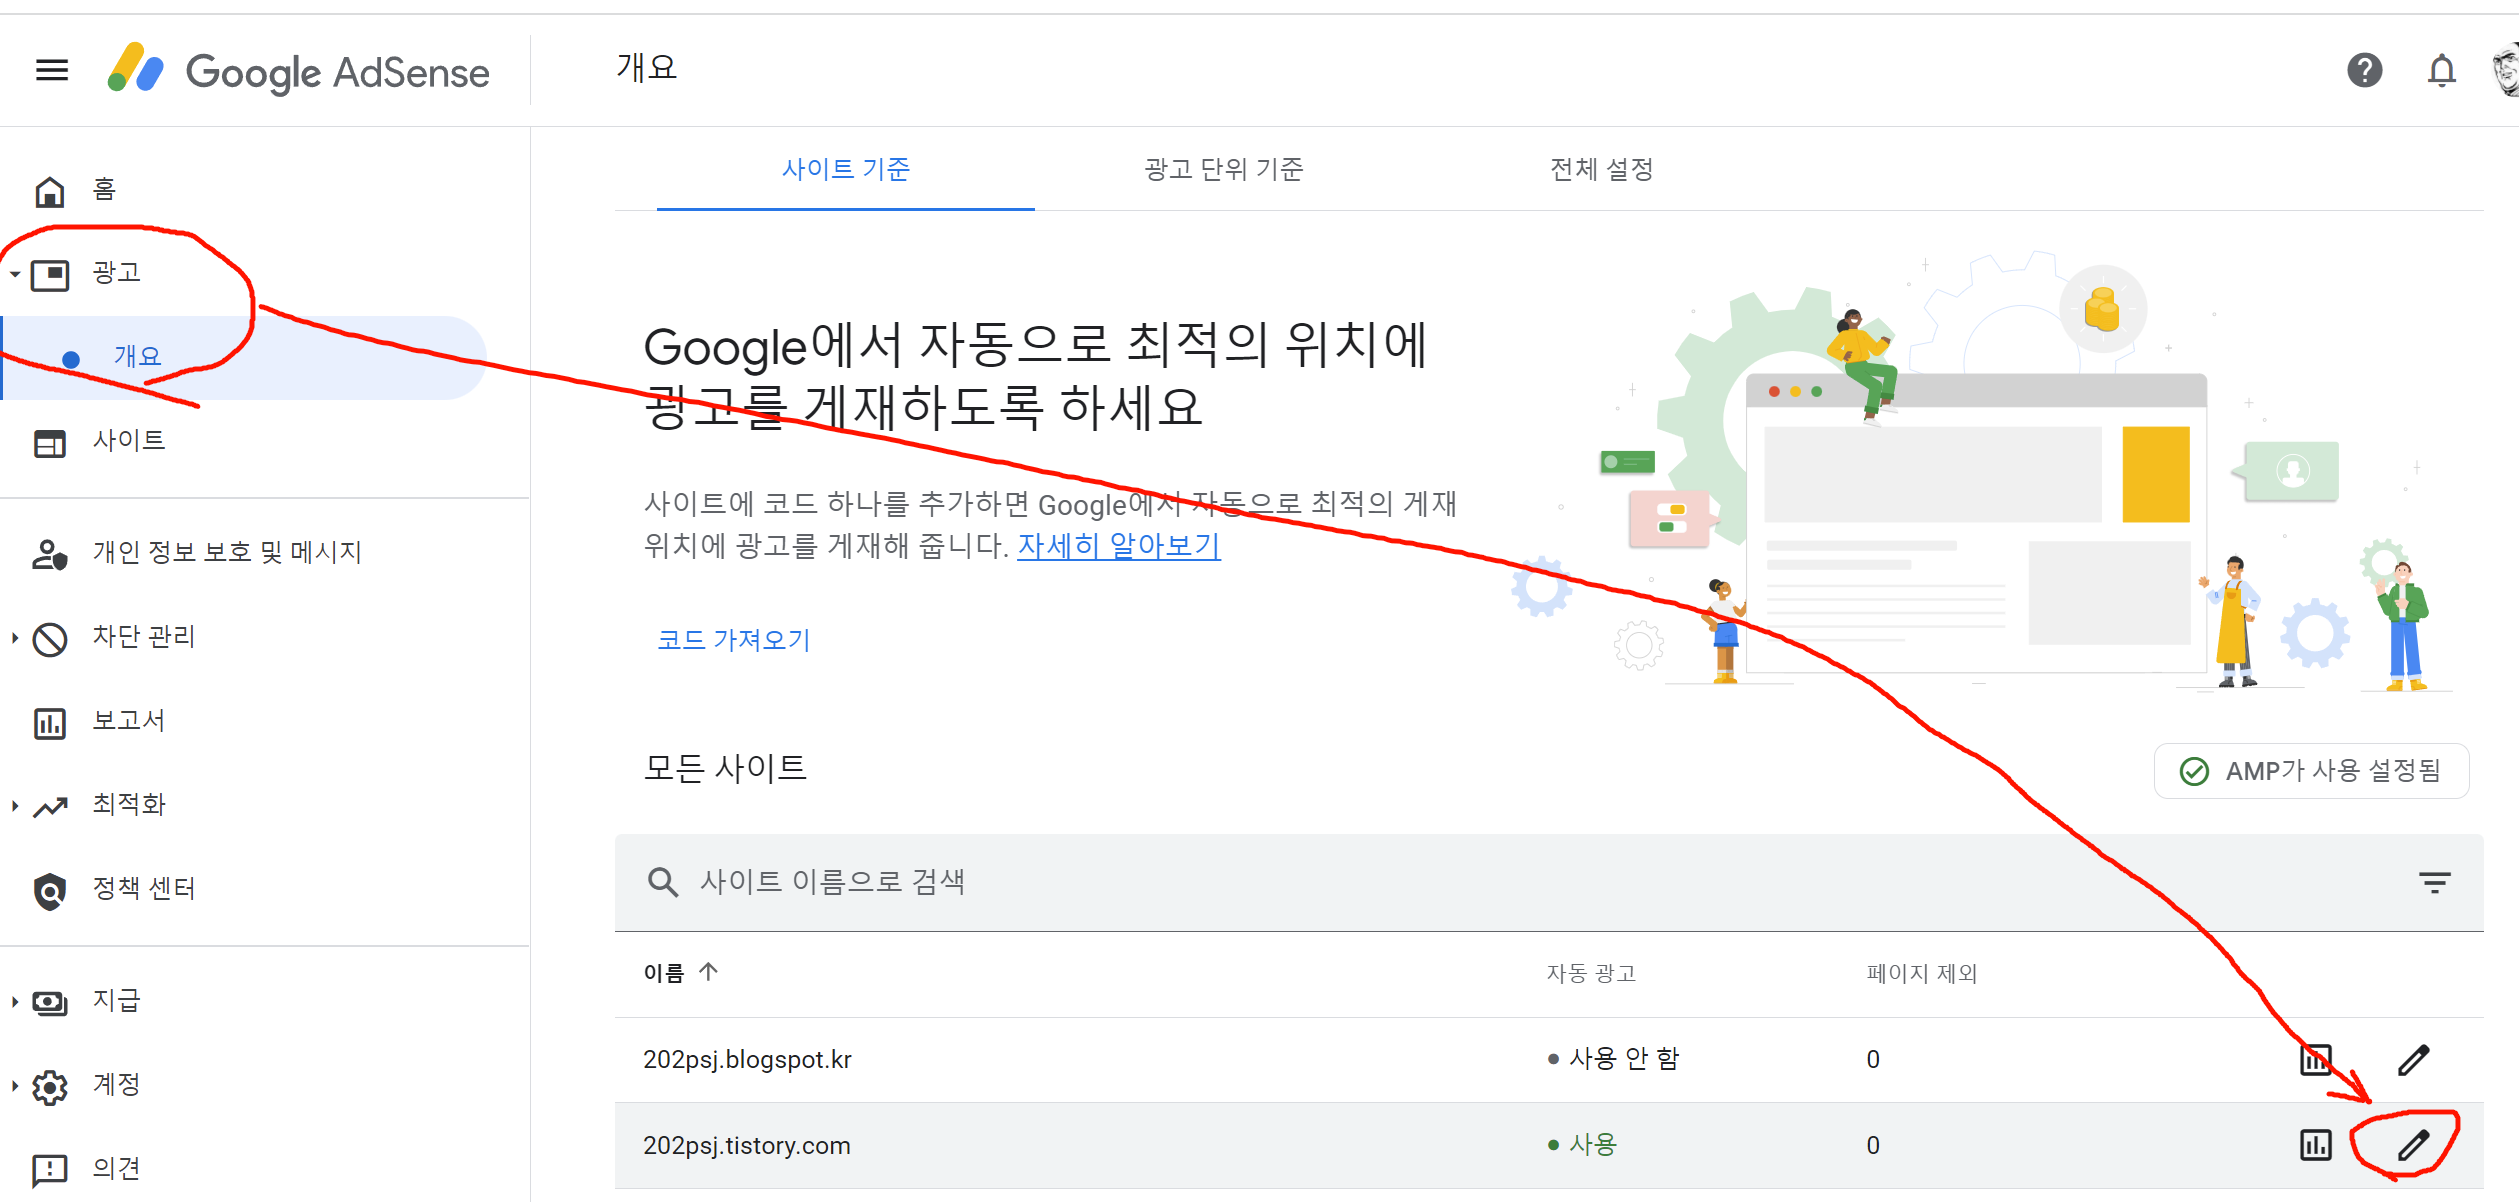
Task: Click the AMP가 사용 설정됨 button
Action: 2311,771
